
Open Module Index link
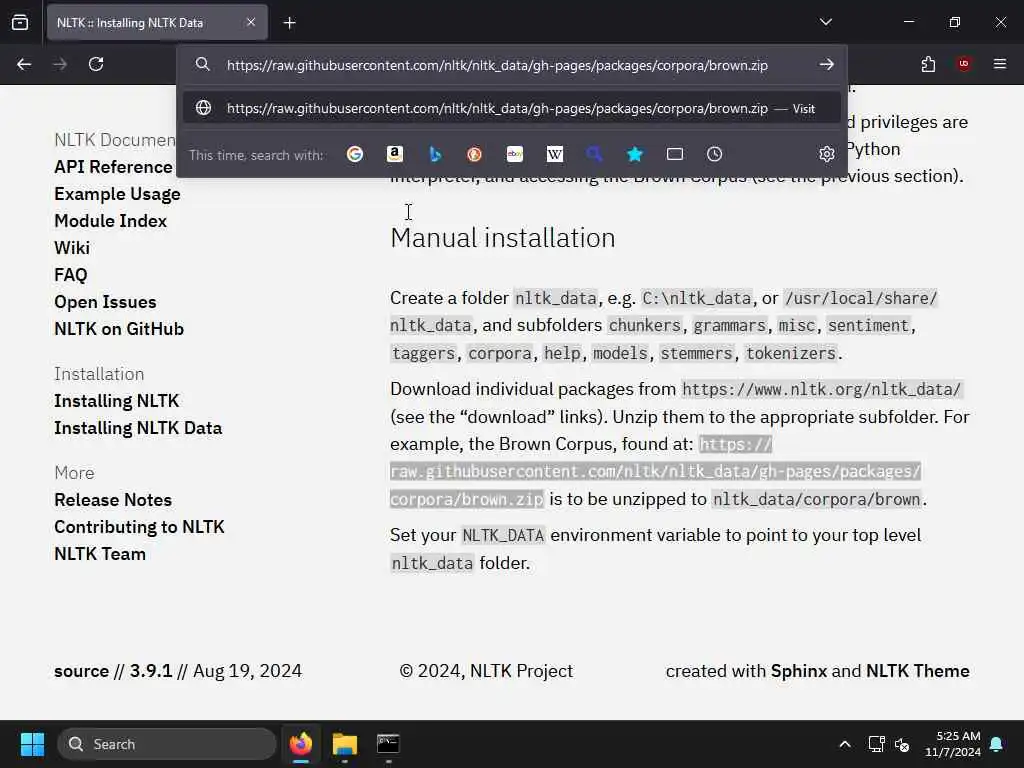pyautogui.click(x=110, y=221)
